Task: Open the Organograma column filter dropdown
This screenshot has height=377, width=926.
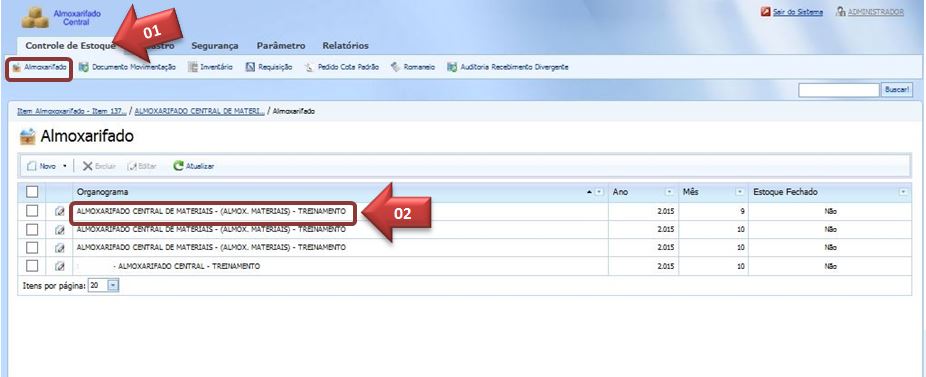Action: [x=599, y=192]
